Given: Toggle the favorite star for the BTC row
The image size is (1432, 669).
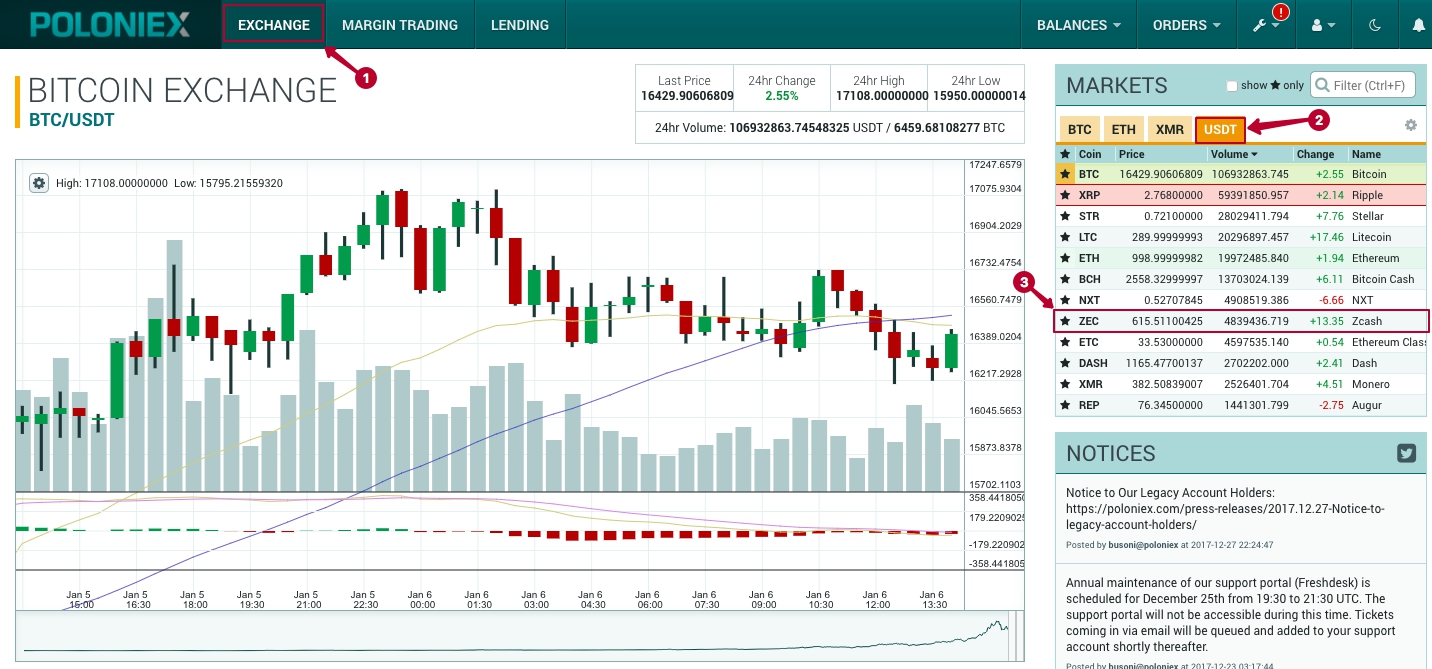Looking at the screenshot, I should click(x=1065, y=174).
